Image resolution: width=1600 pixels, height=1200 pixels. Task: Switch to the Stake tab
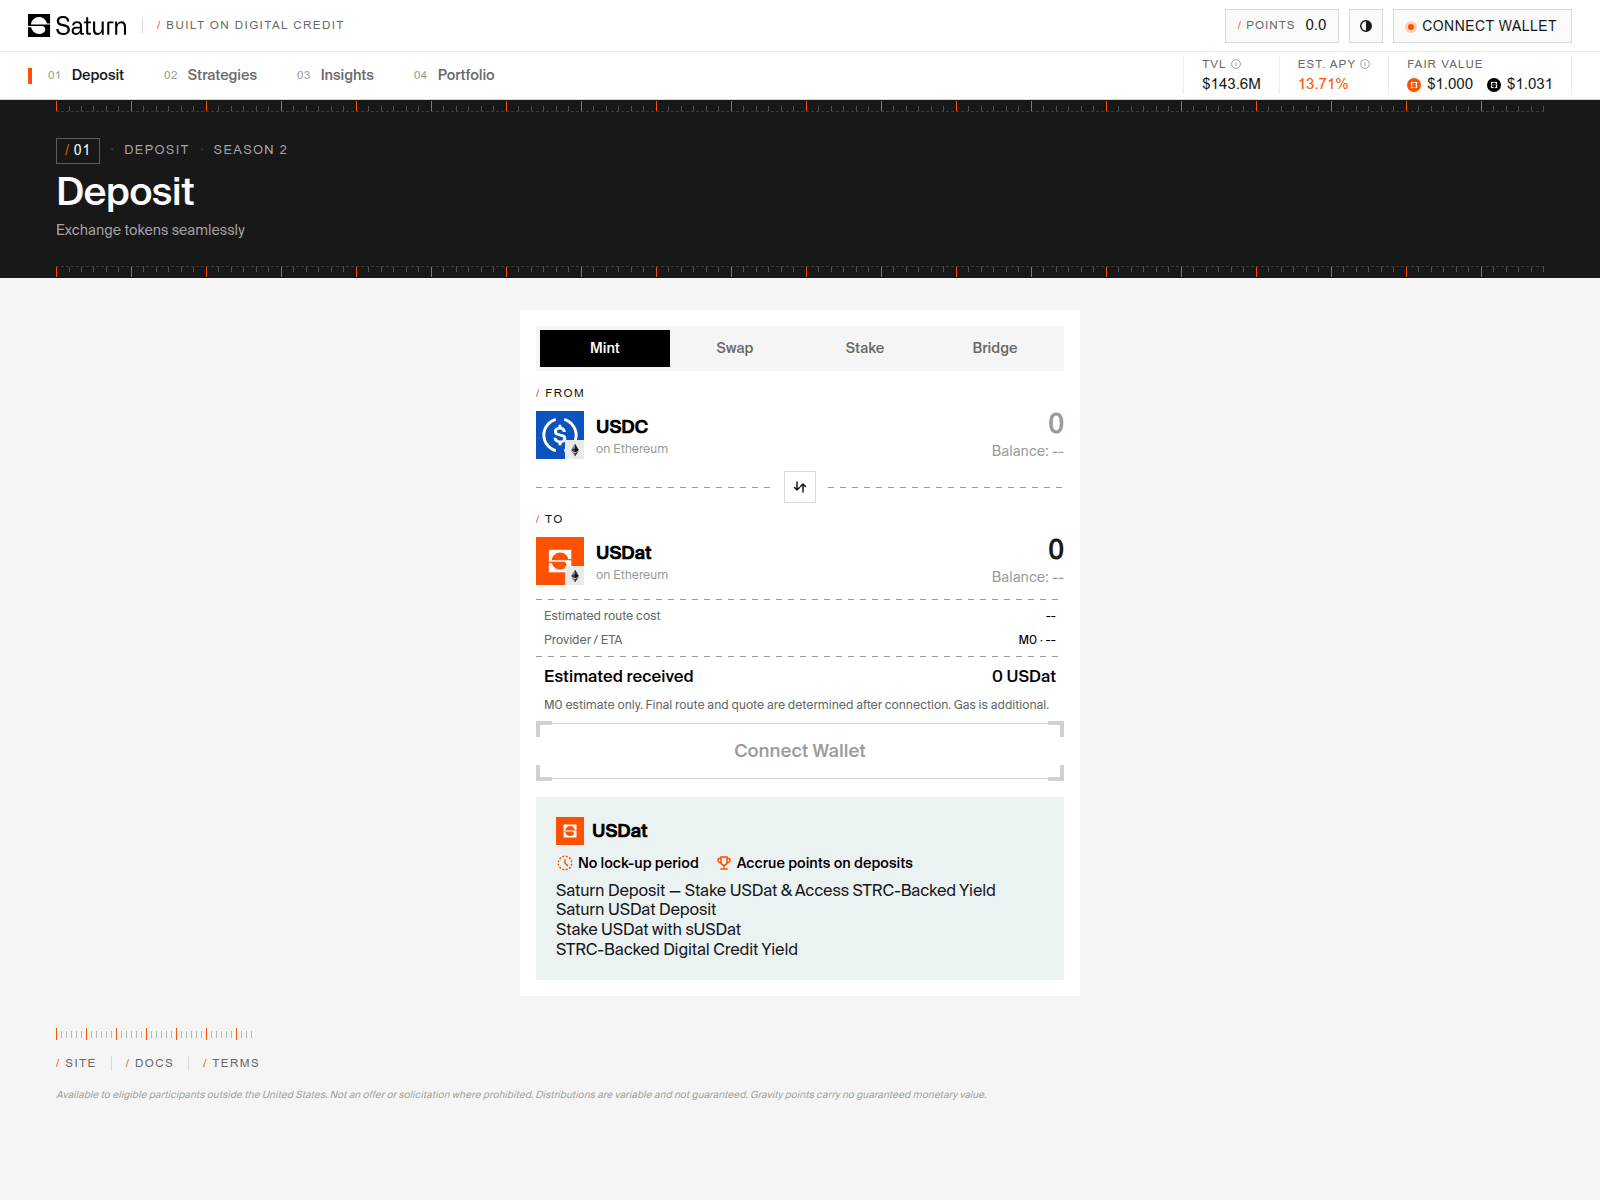point(865,348)
